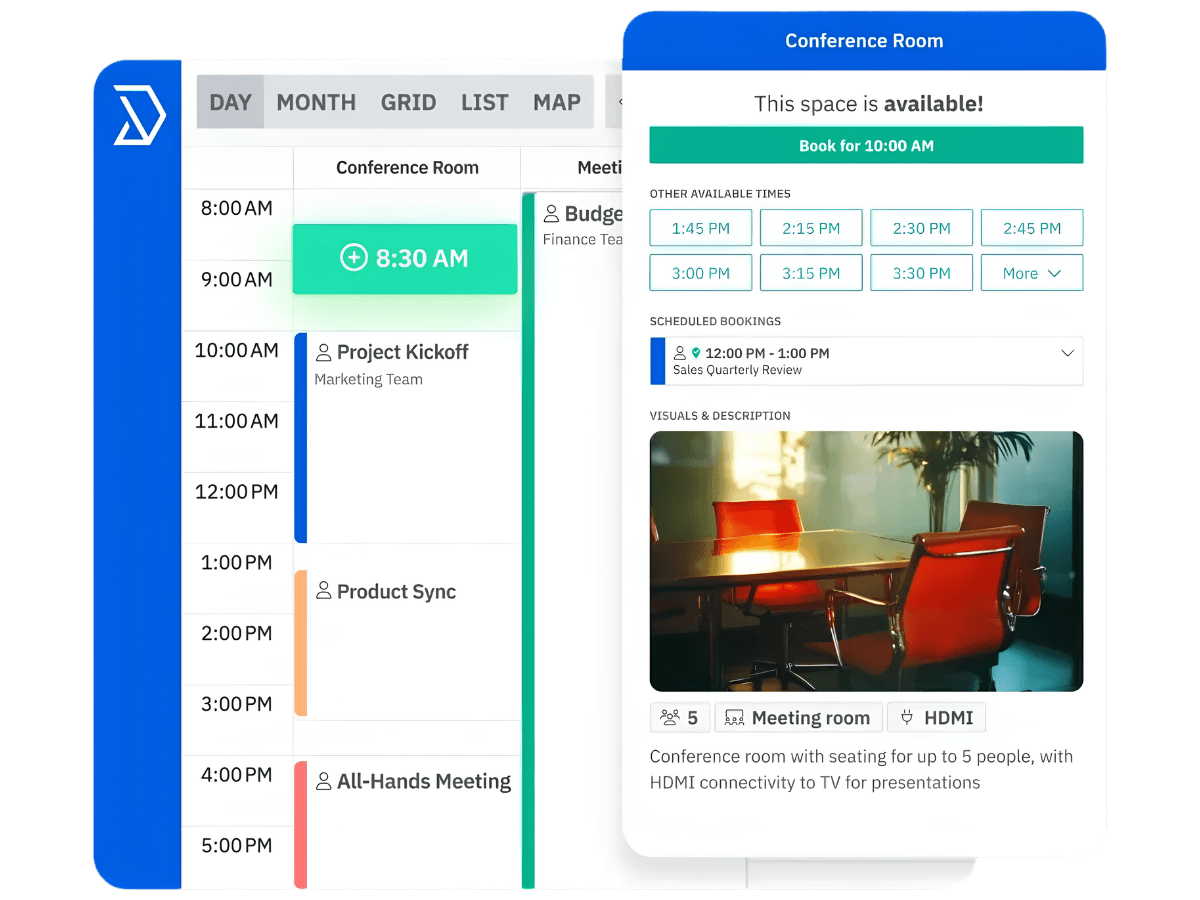Select the 2:15 PM time slot
1200x900 pixels.
(811, 228)
